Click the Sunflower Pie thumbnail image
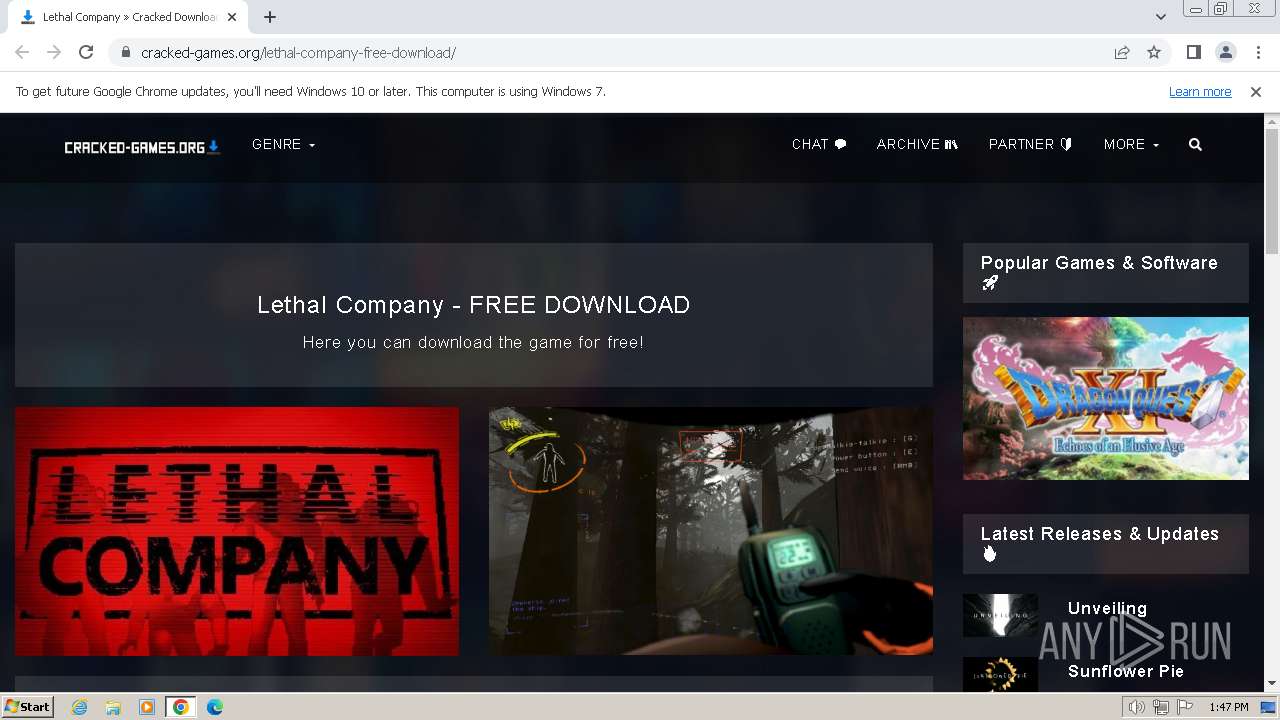 pyautogui.click(x=1000, y=674)
